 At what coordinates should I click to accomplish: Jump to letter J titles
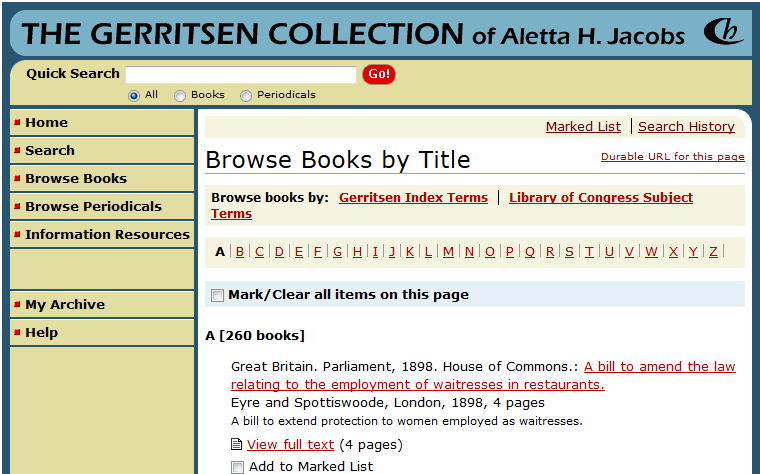click(392, 252)
